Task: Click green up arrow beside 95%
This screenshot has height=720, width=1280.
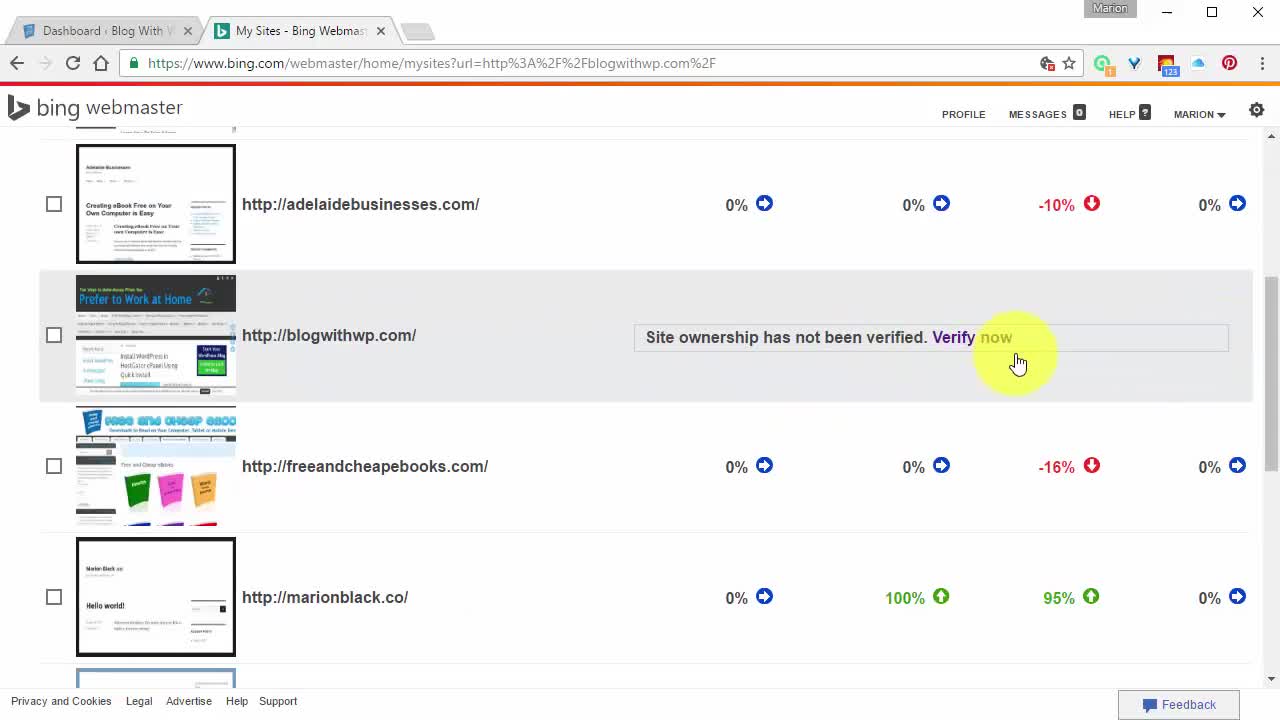Action: point(1091,597)
